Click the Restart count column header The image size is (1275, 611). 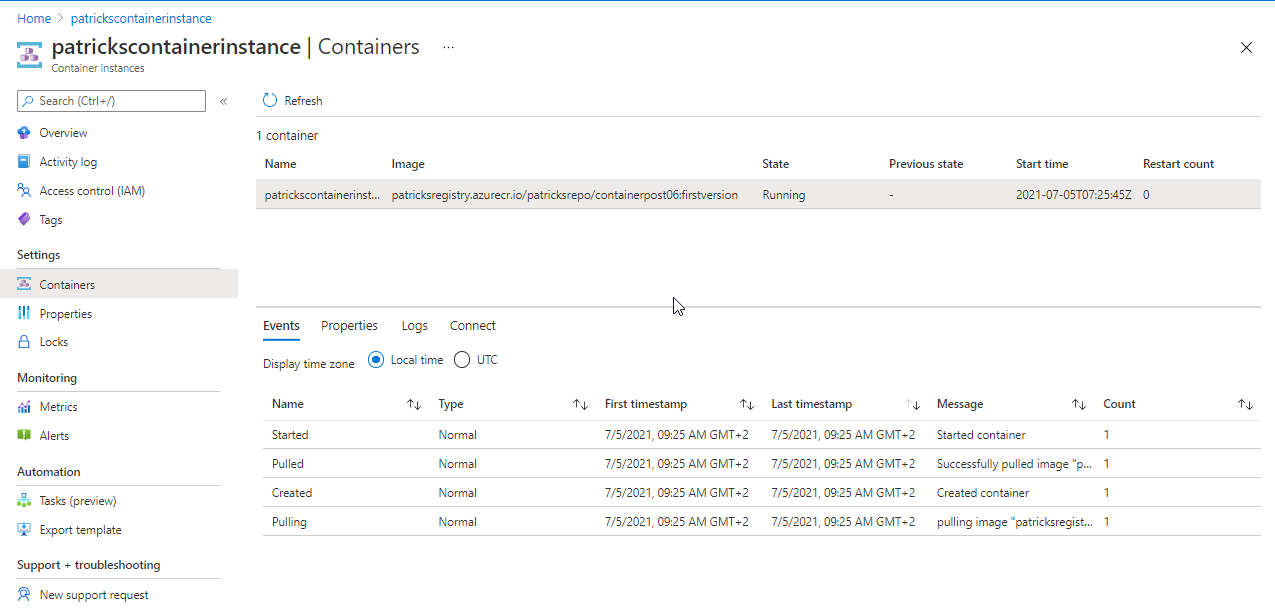pos(1179,164)
